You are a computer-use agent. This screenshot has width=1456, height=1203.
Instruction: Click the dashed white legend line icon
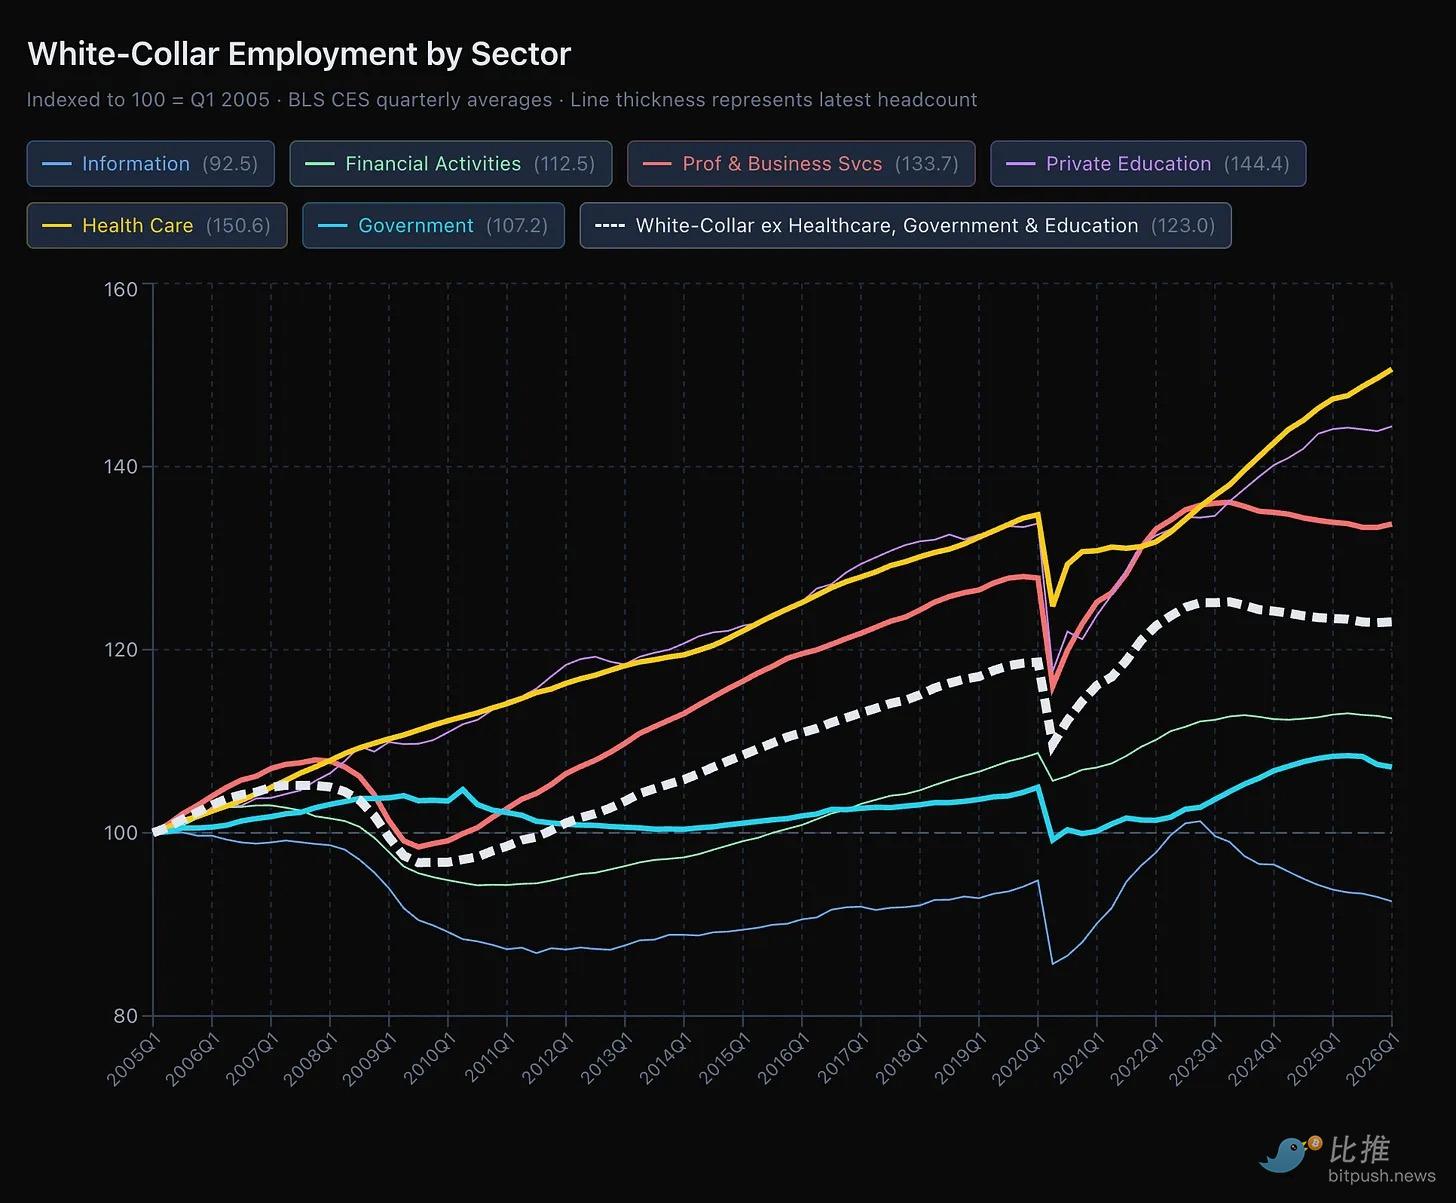609,226
